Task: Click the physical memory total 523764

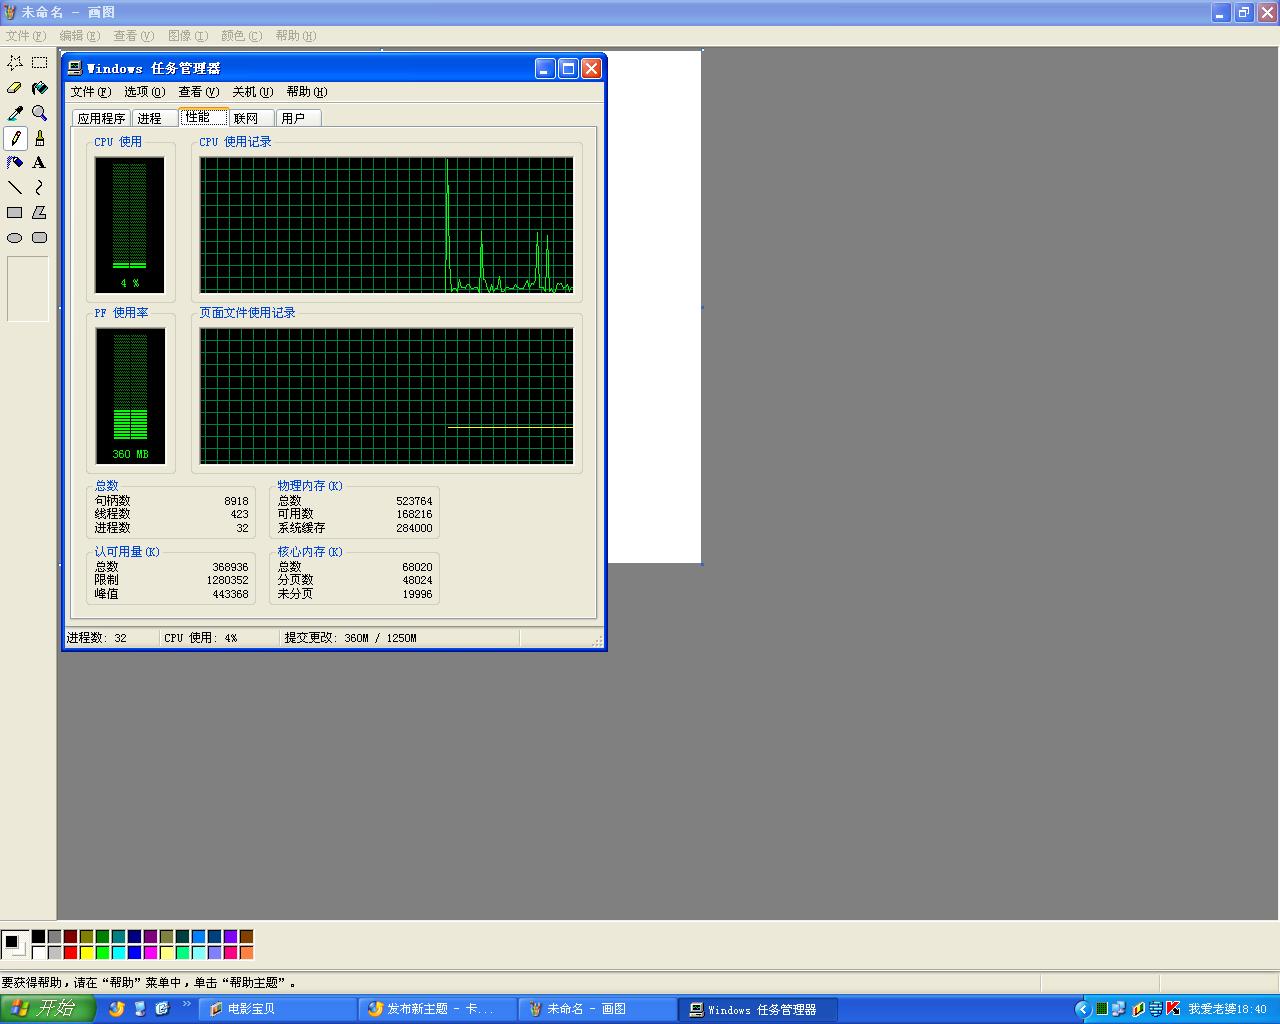Action: [414, 501]
